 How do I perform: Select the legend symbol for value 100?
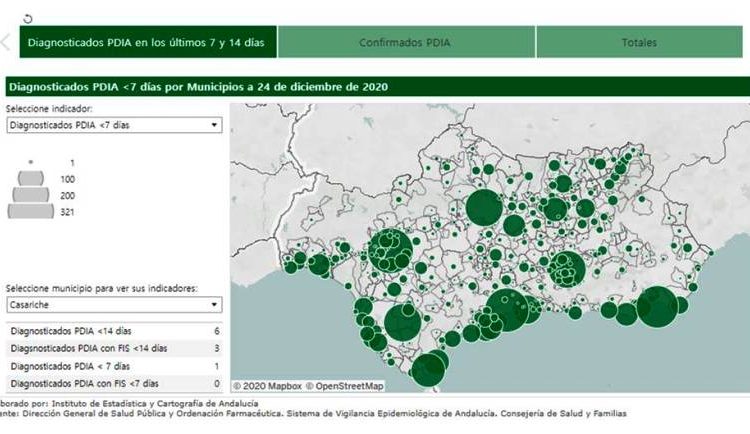coord(31,178)
